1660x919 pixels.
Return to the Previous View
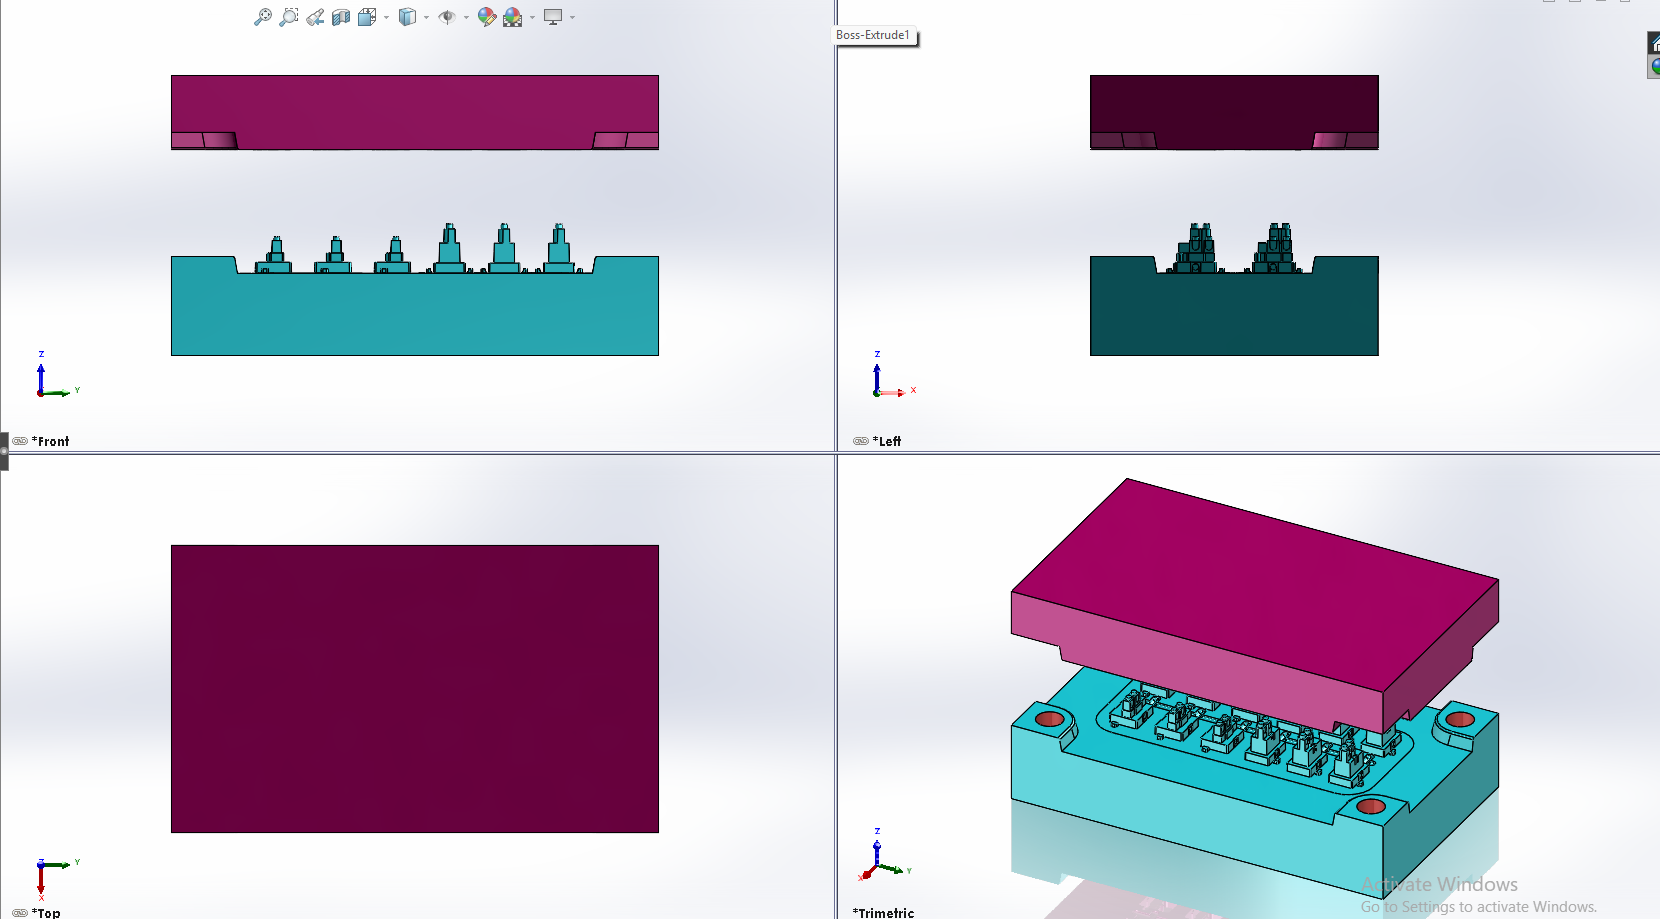[315, 17]
